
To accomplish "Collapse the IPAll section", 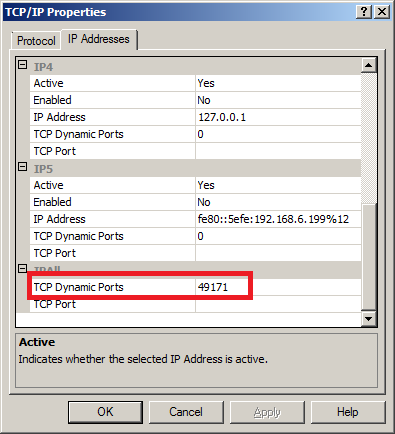I will point(22,269).
